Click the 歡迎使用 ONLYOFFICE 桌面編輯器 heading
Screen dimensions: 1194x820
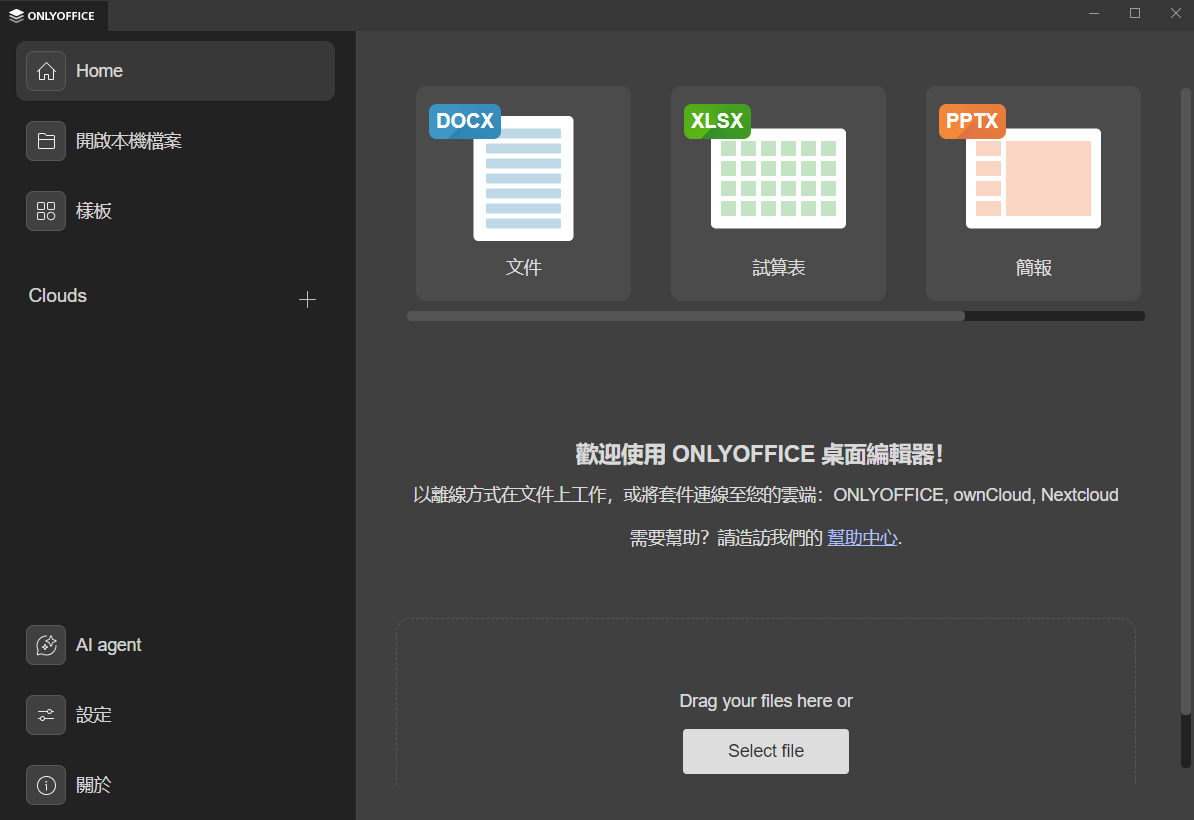pyautogui.click(x=759, y=455)
